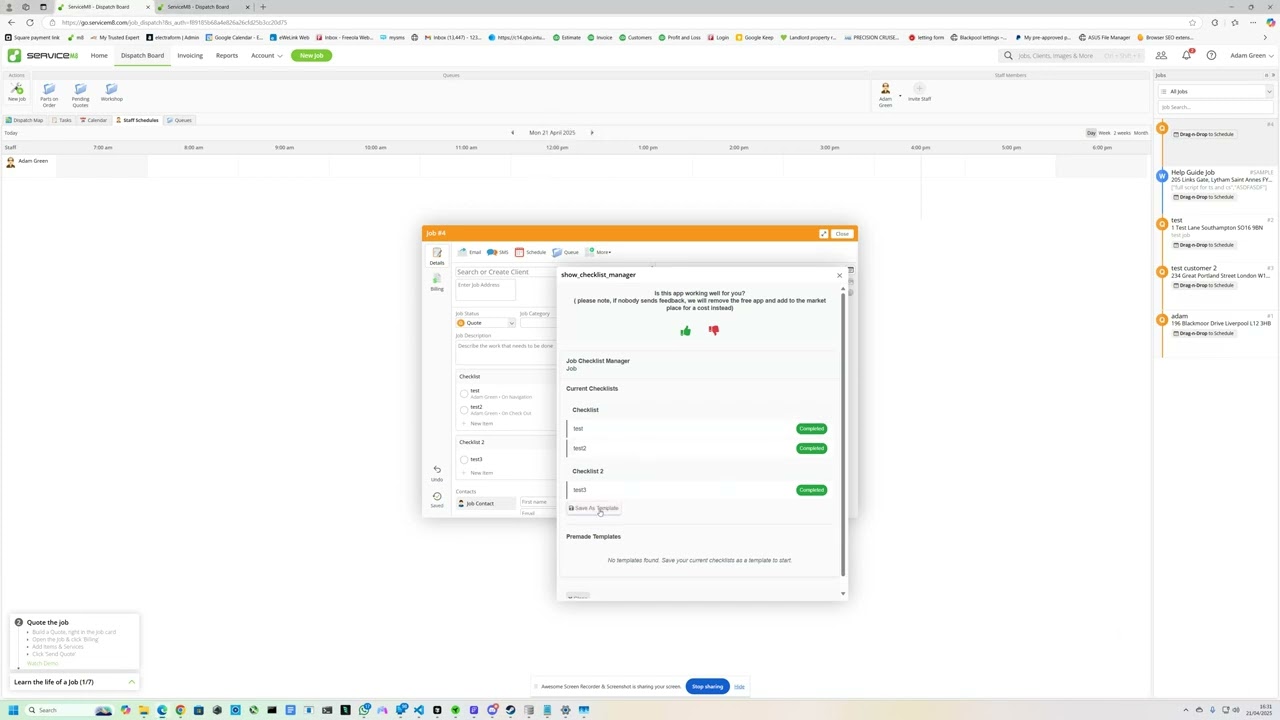This screenshot has width=1280, height=720.
Task: Go to previous day arrow
Action: (x=512, y=133)
